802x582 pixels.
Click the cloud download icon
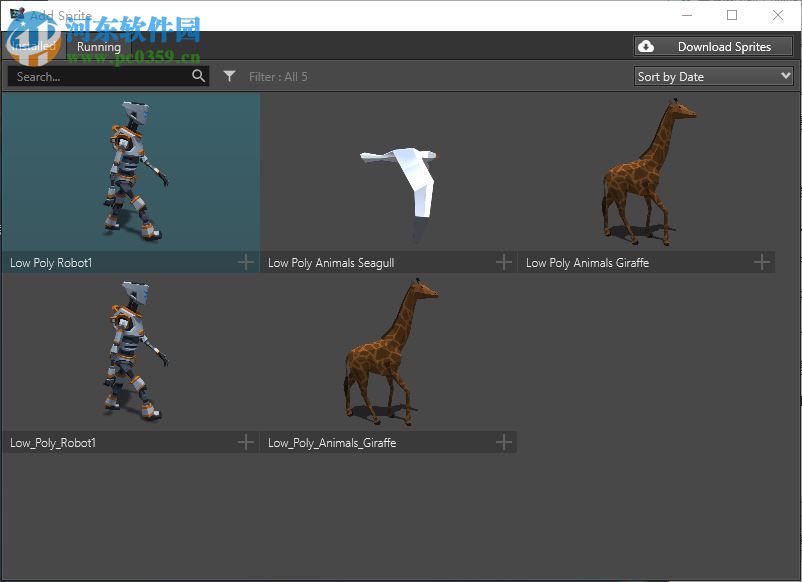tap(646, 47)
